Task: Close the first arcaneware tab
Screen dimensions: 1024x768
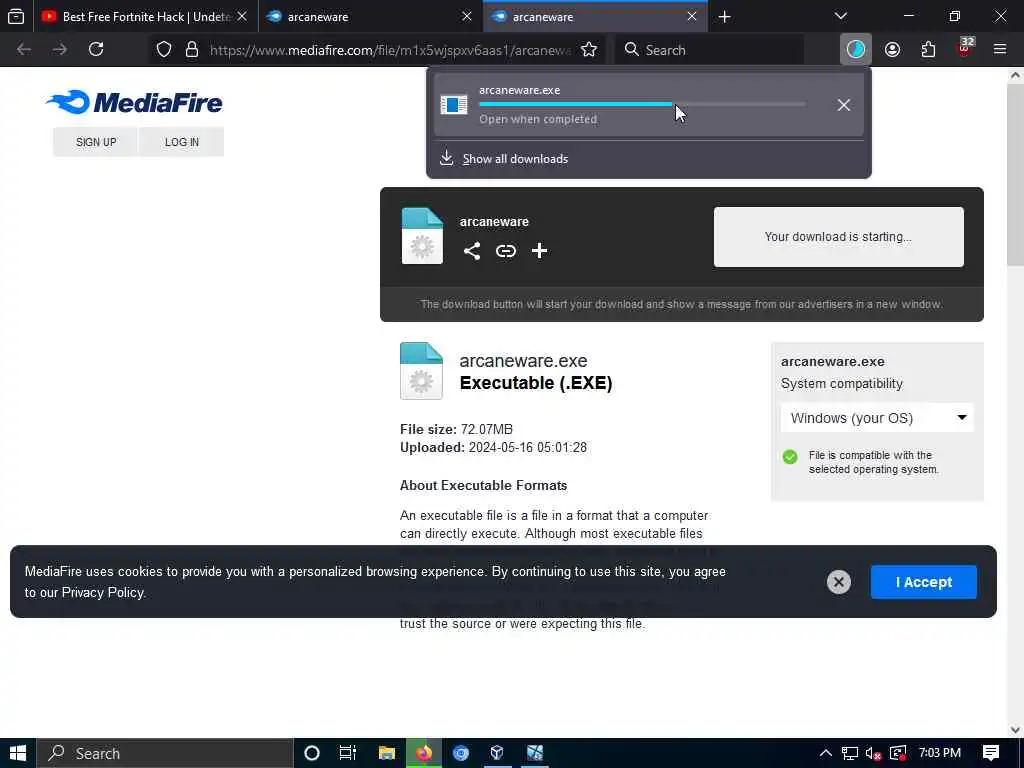Action: (x=467, y=16)
